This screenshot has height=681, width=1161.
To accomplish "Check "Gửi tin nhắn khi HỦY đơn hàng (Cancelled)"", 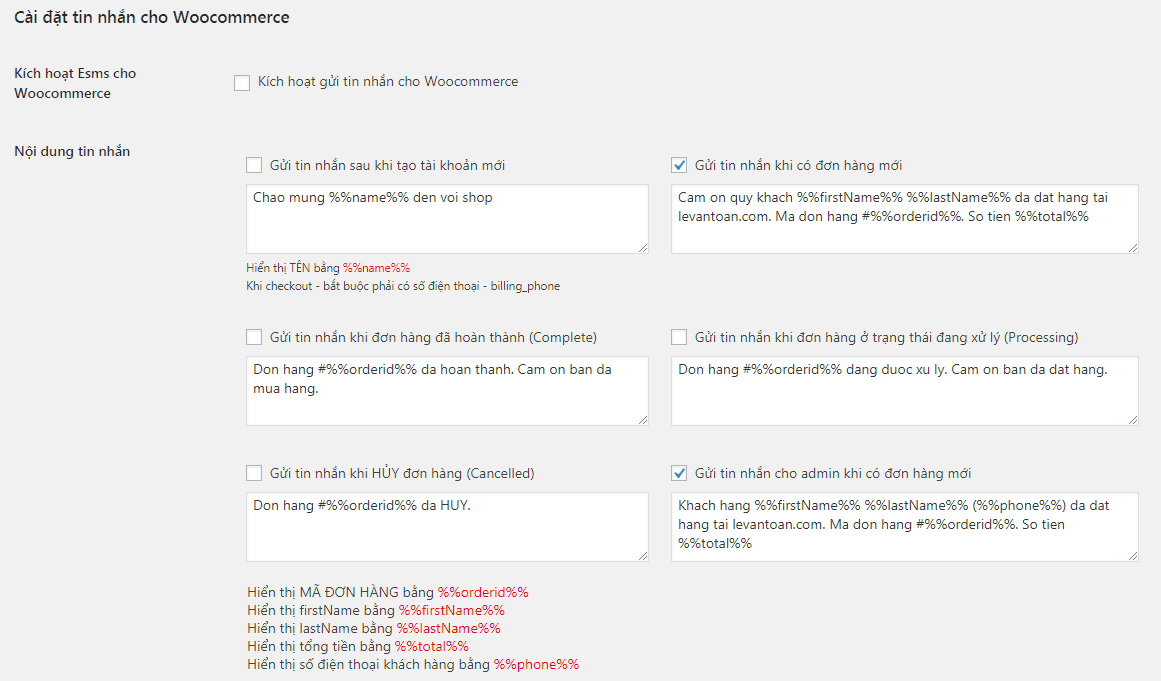I will click(254, 473).
